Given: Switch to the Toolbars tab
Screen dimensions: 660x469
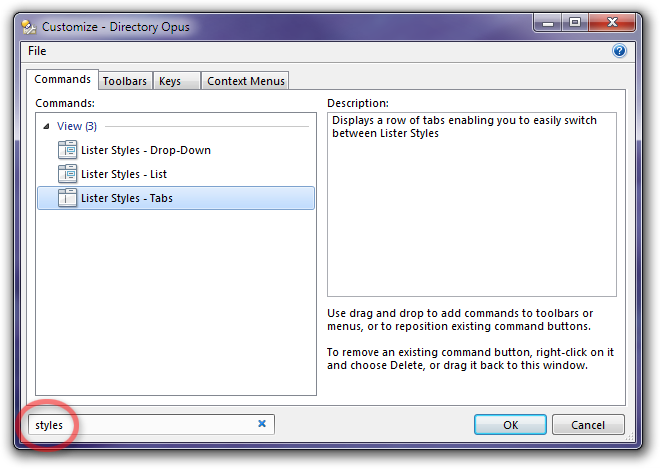Looking at the screenshot, I should coord(125,81).
